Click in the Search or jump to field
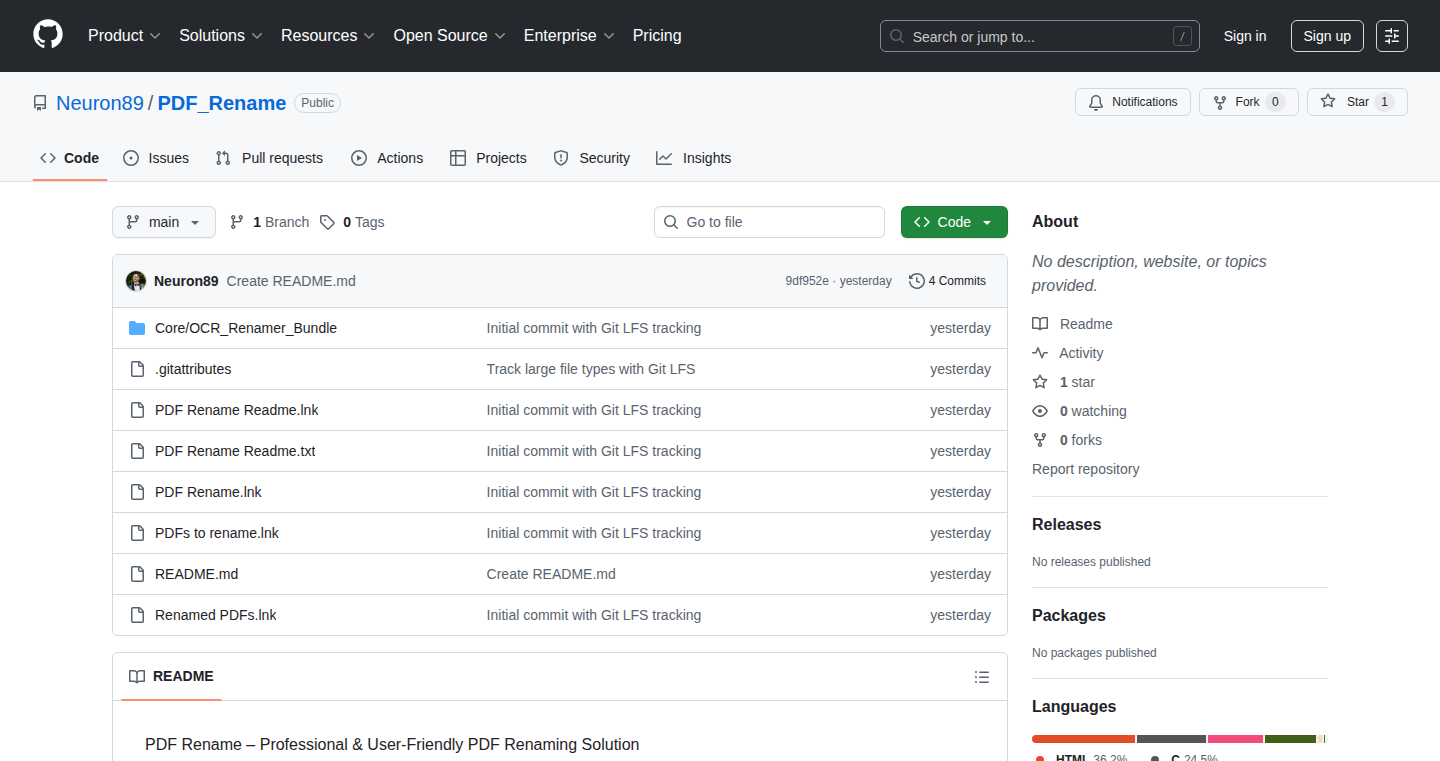This screenshot has width=1440, height=761. pos(1040,36)
